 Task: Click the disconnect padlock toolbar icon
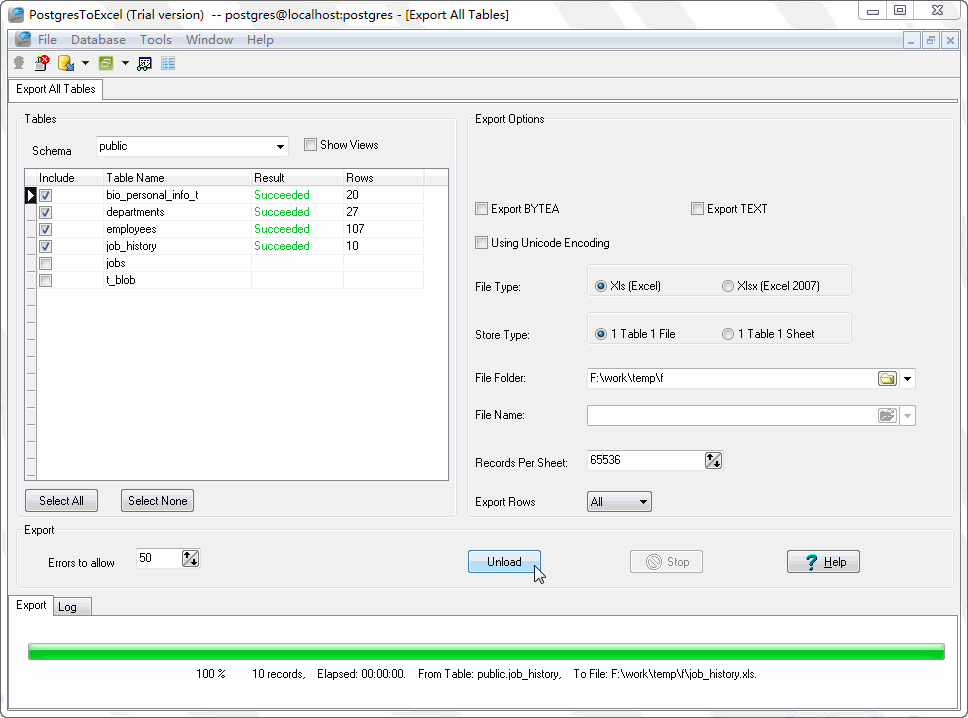coord(42,63)
